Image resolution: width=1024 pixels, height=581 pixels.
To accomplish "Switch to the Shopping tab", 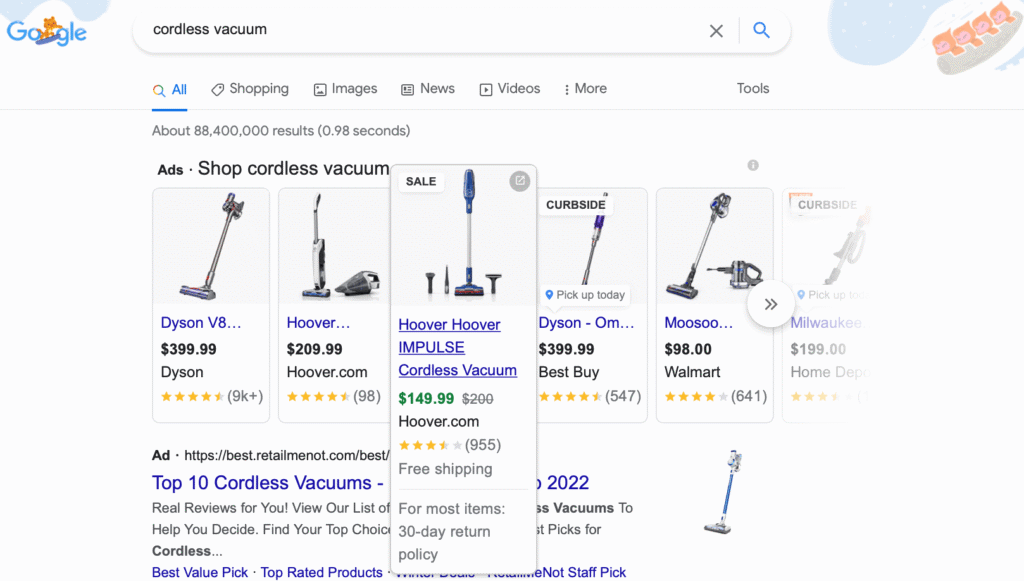I will 250,89.
